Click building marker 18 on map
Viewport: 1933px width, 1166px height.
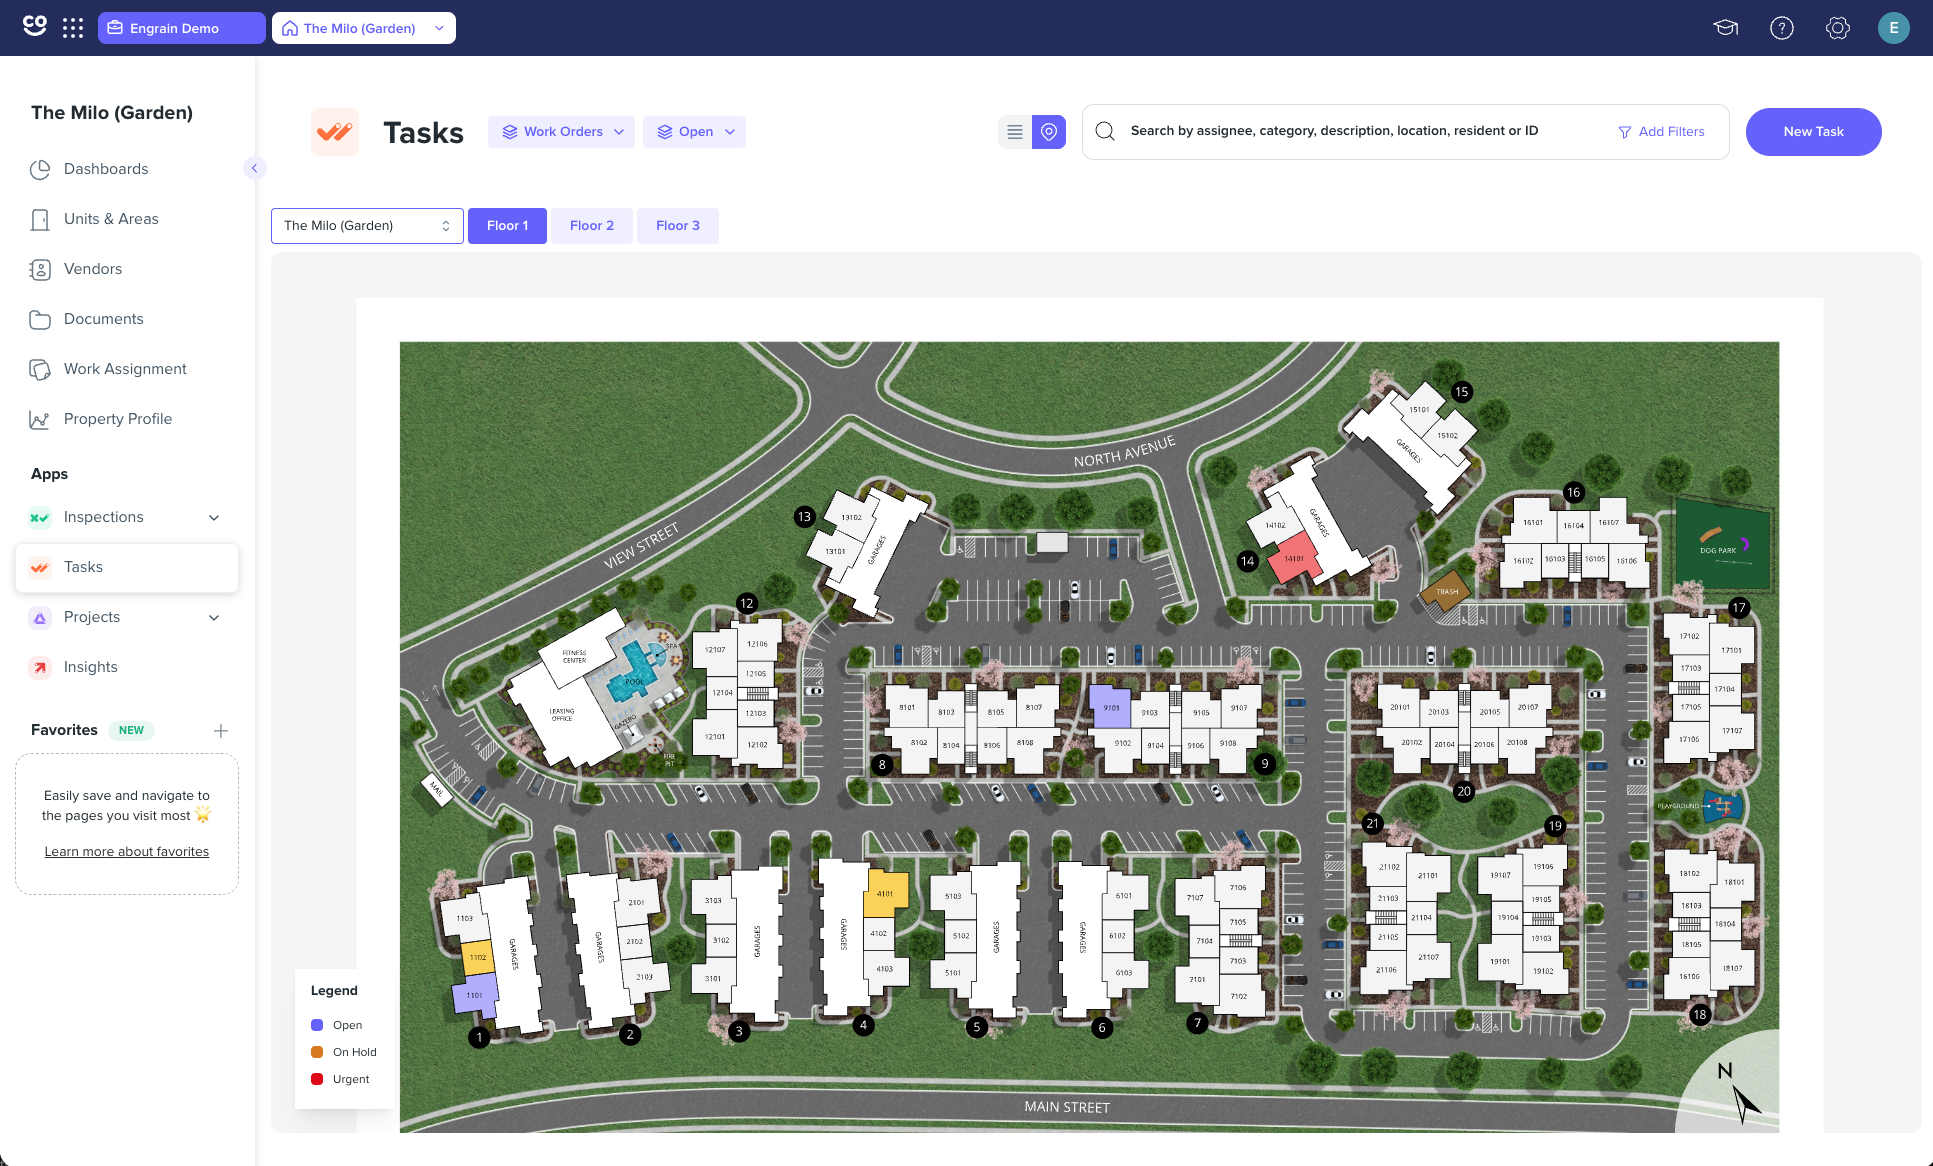(1700, 1015)
